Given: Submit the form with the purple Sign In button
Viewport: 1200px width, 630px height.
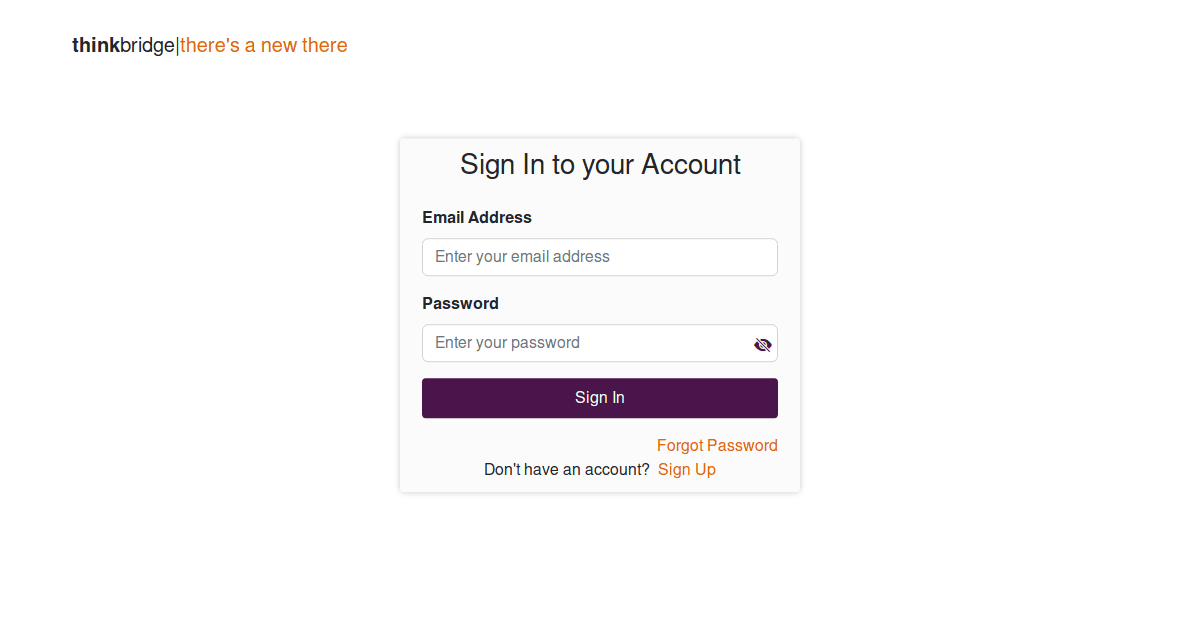Looking at the screenshot, I should click(x=599, y=398).
